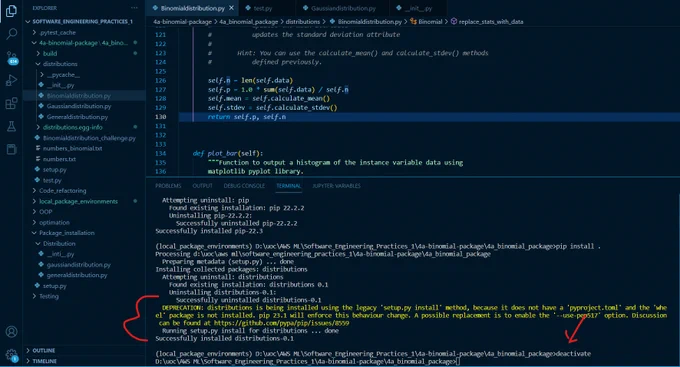This screenshot has width=680, height=367.
Task: Open the OUTPUT panel tab
Action: (203, 186)
